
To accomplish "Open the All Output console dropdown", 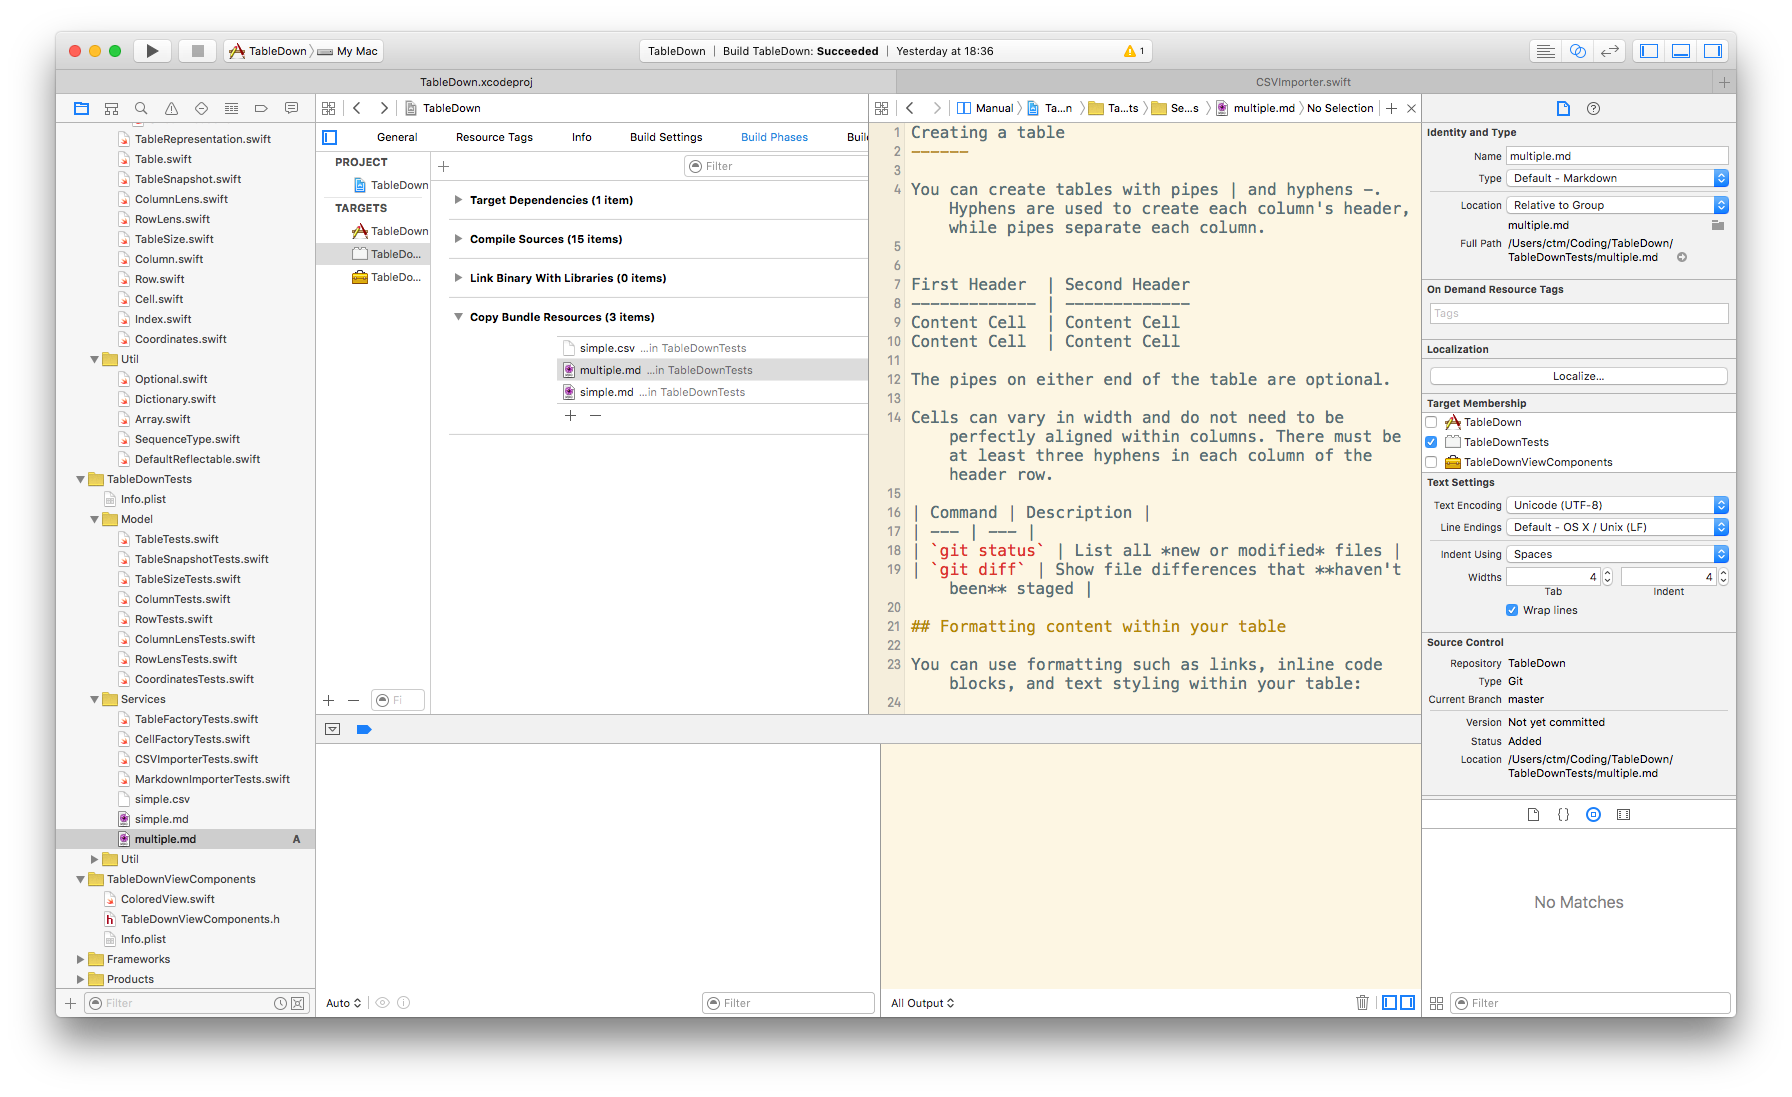I will point(922,1003).
